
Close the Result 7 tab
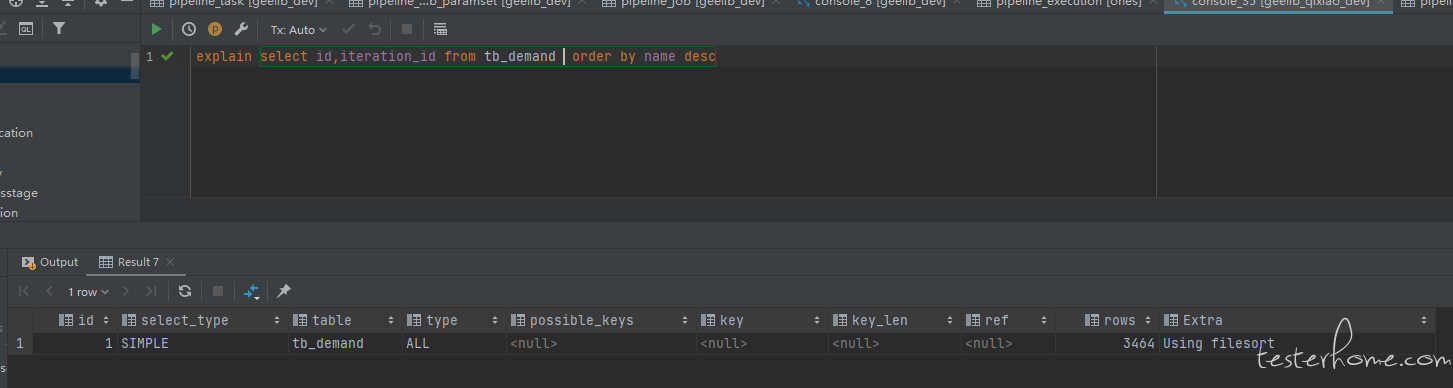click(x=170, y=262)
